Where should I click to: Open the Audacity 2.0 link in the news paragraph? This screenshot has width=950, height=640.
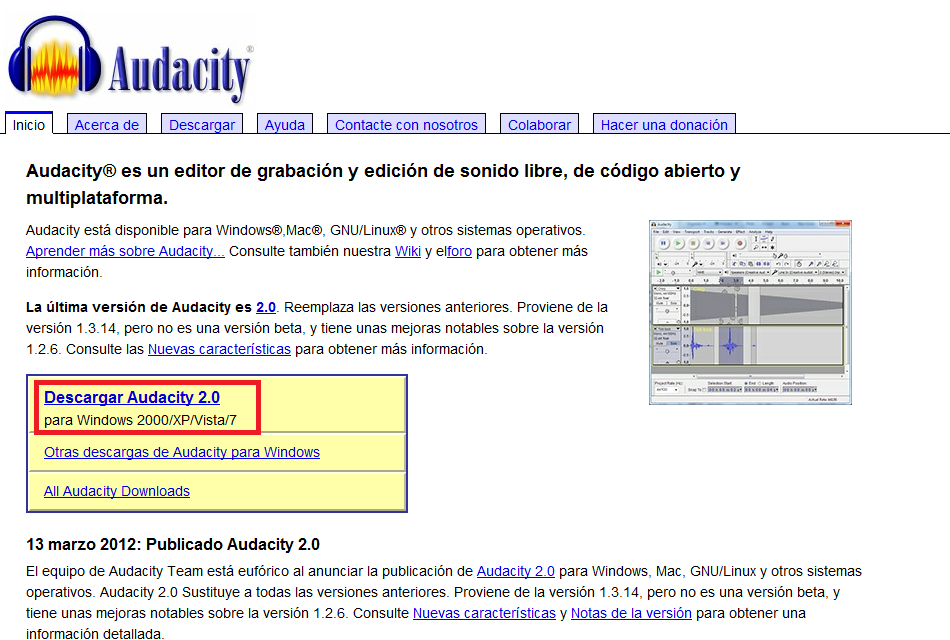515,571
